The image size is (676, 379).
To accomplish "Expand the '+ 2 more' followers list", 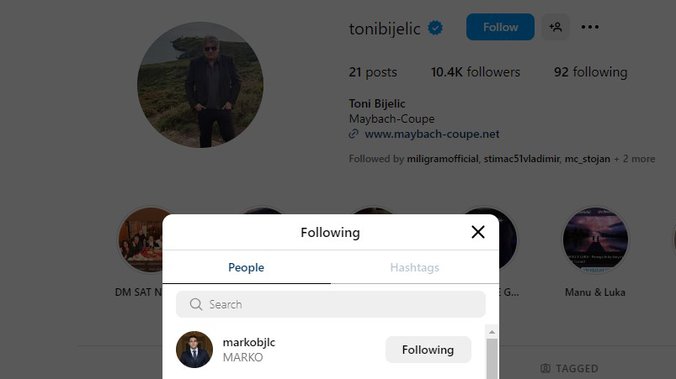I will click(x=634, y=159).
